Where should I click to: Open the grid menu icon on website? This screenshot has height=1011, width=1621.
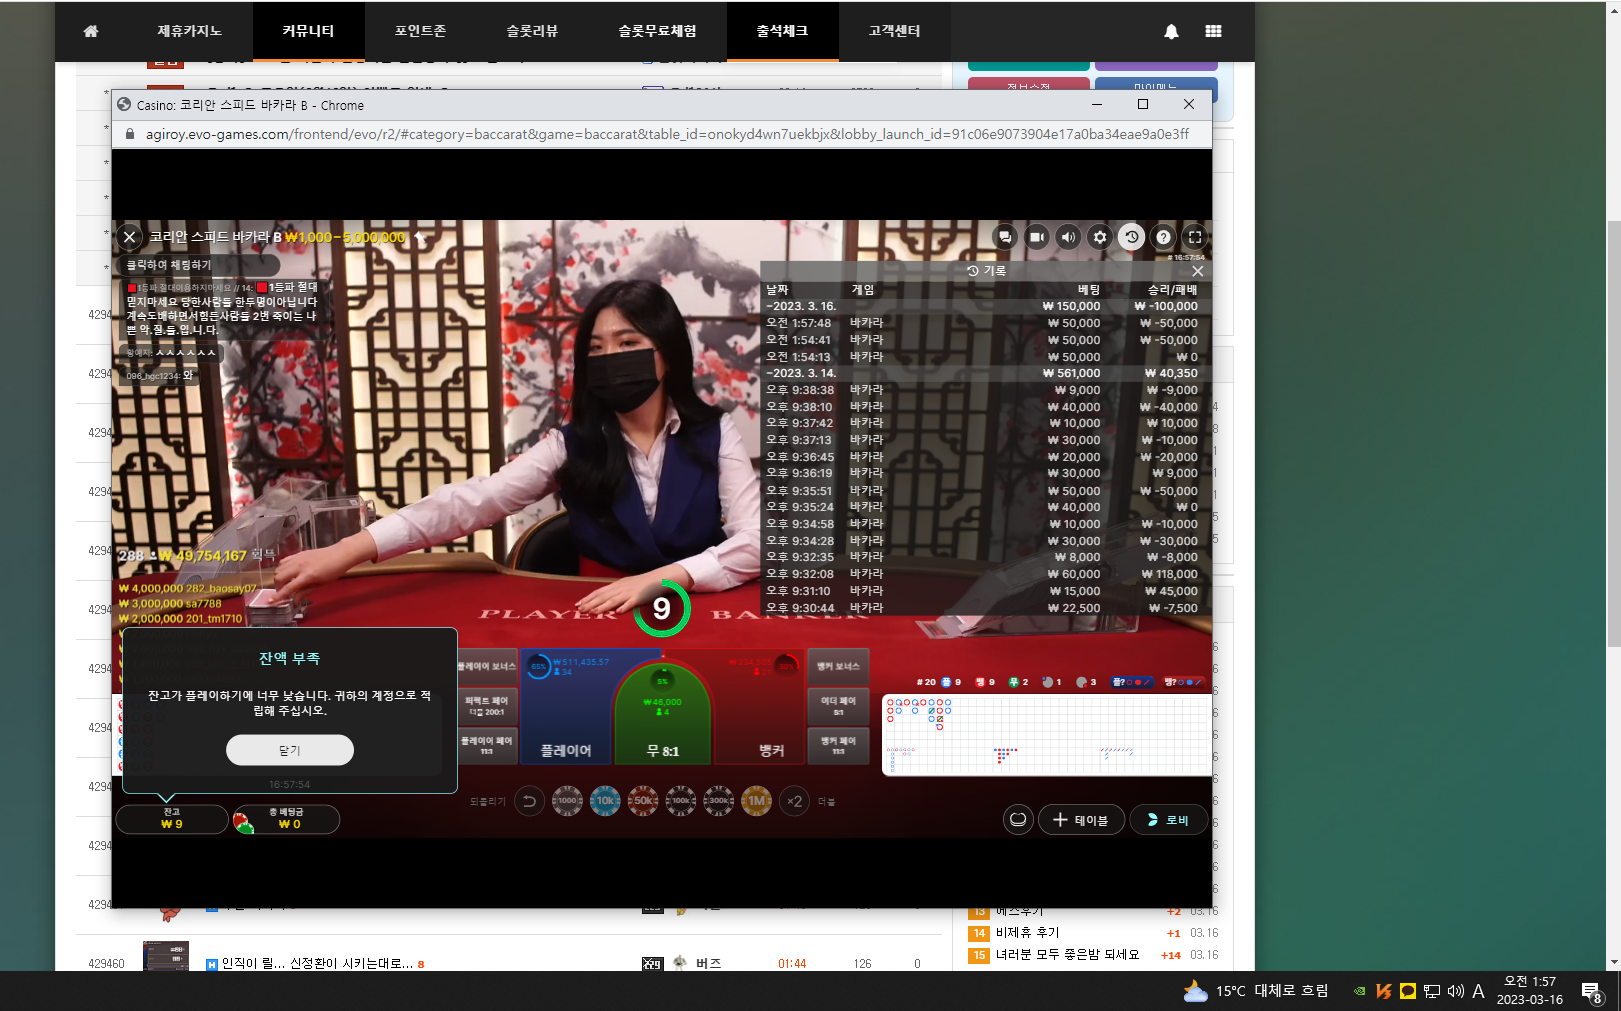tap(1213, 31)
